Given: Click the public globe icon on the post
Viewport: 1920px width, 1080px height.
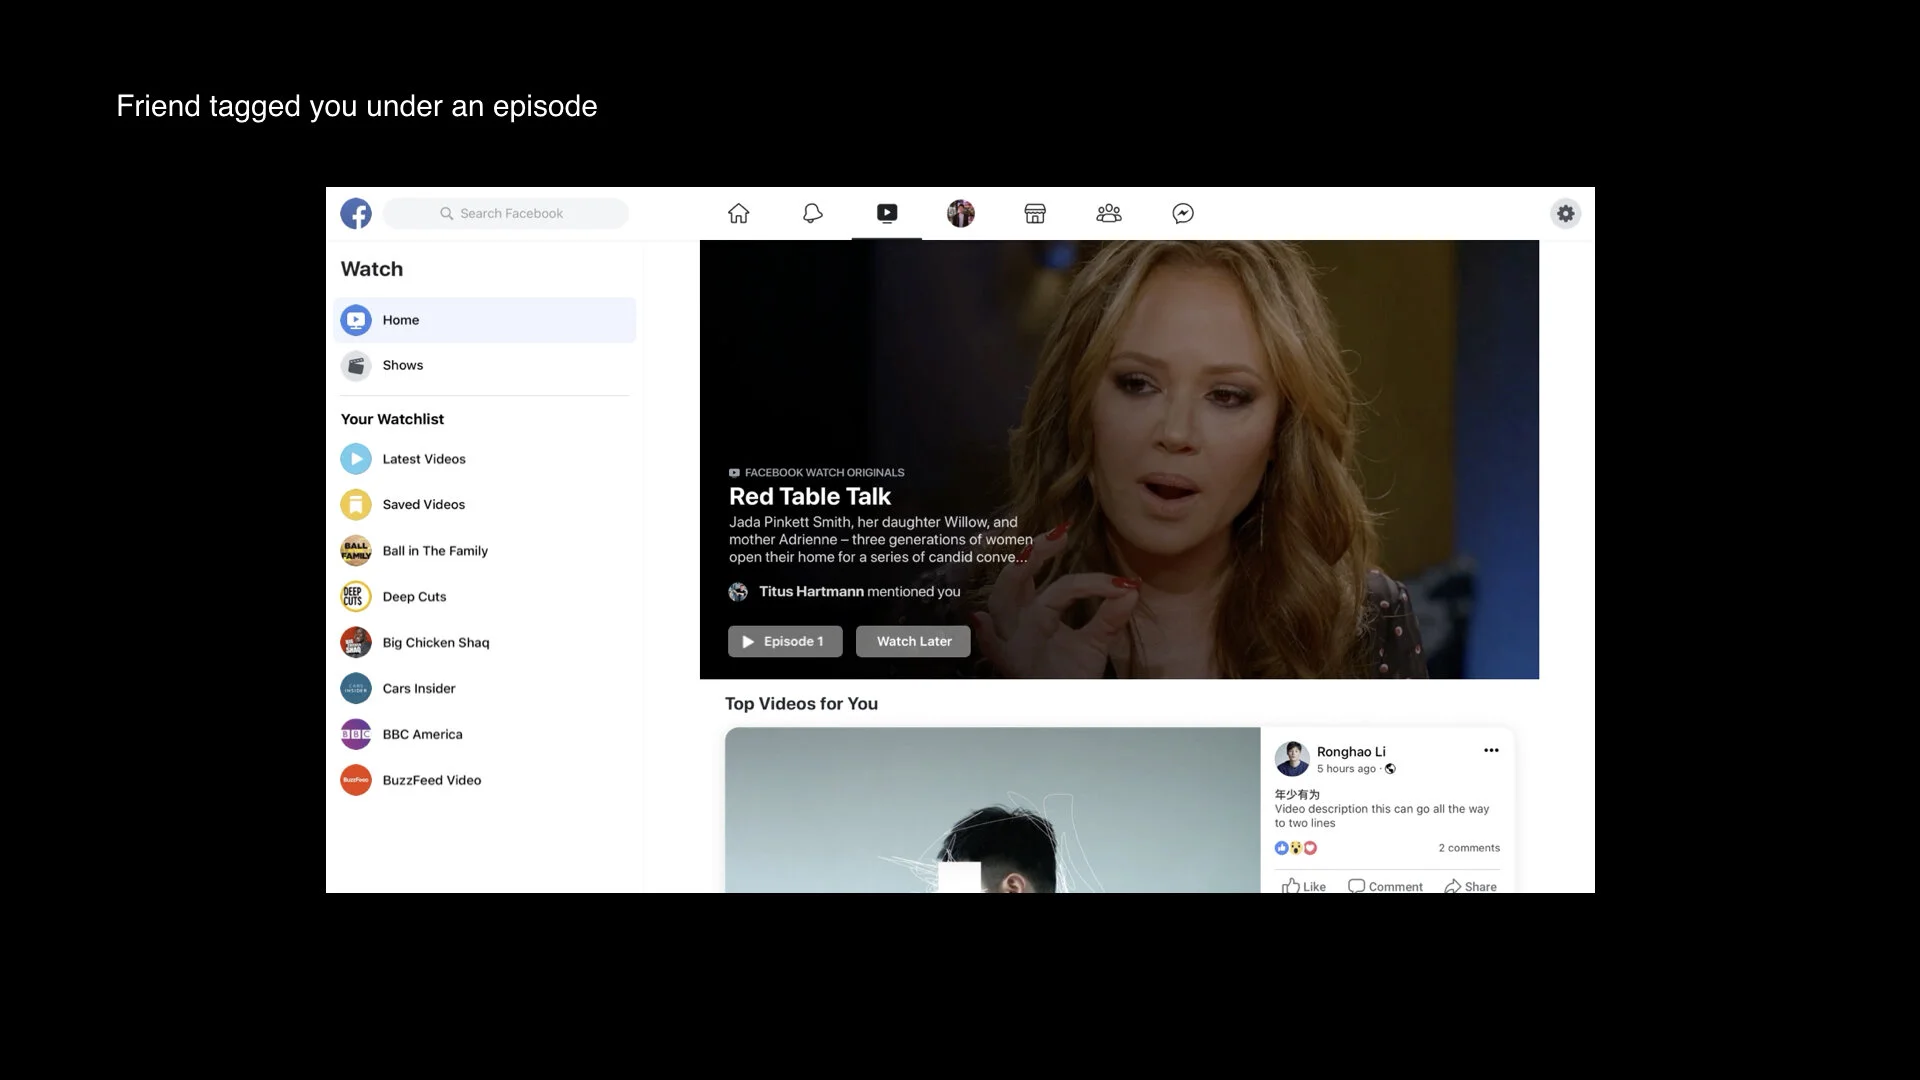Looking at the screenshot, I should (1390, 769).
